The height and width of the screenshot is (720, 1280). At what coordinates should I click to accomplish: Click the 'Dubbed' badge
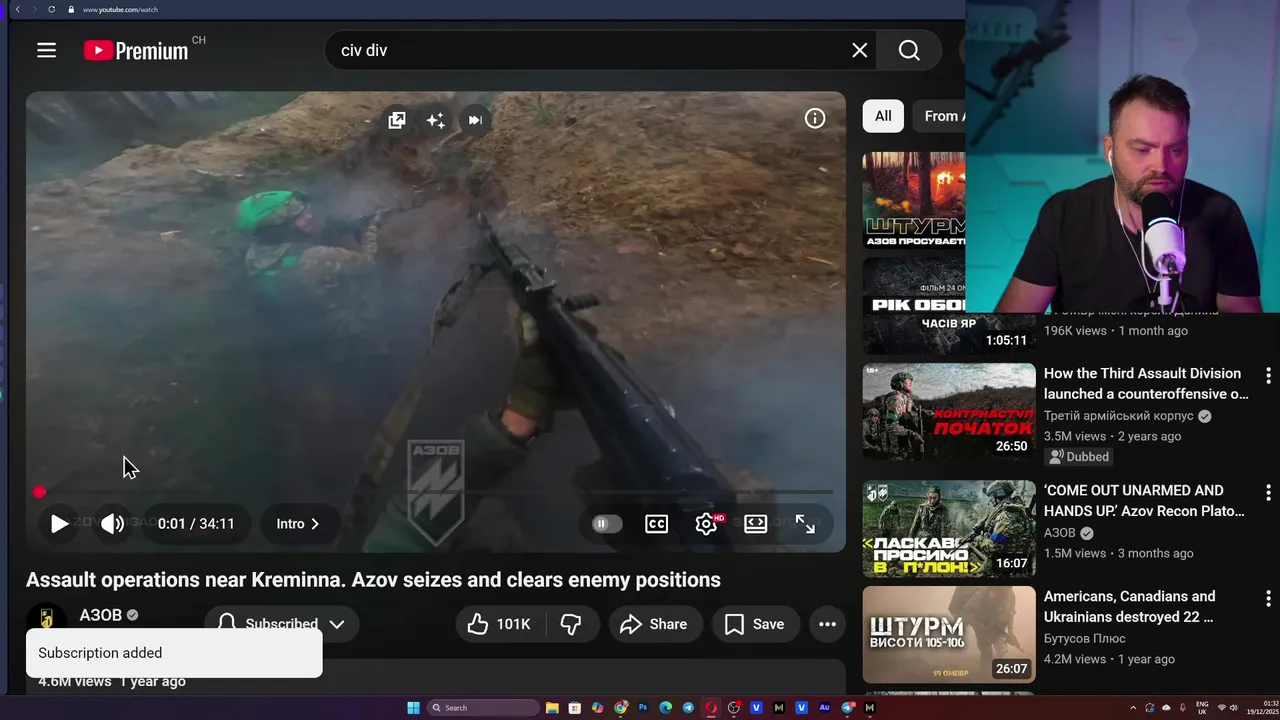tap(1079, 457)
